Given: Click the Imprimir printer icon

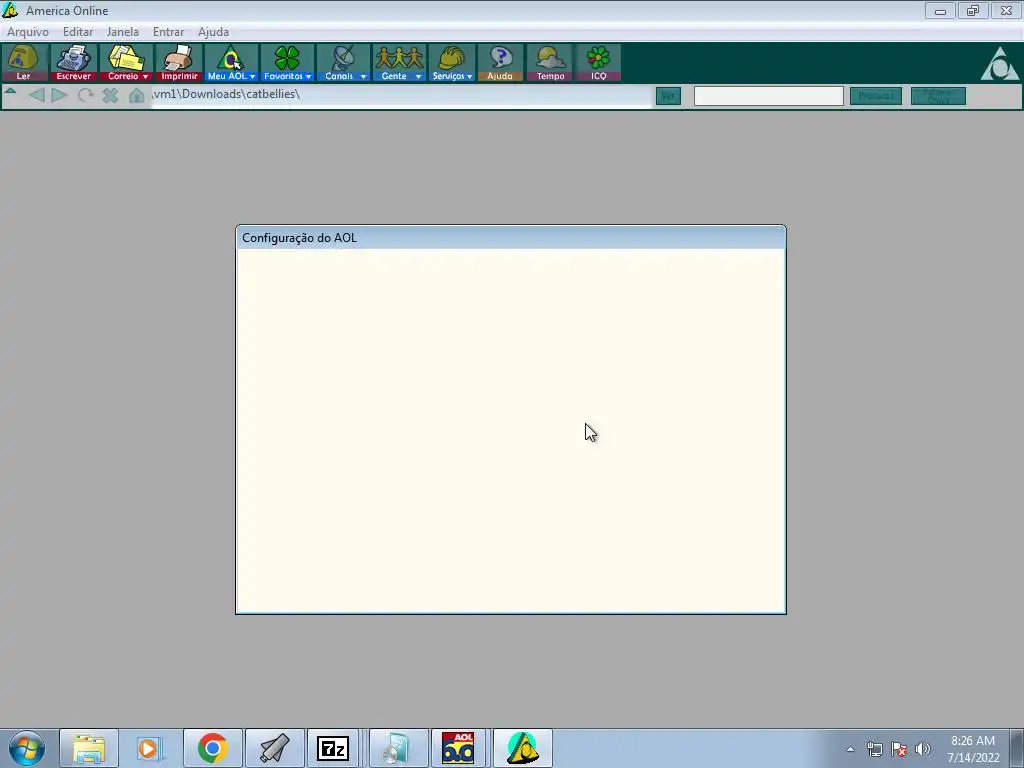Looking at the screenshot, I should 179,63.
